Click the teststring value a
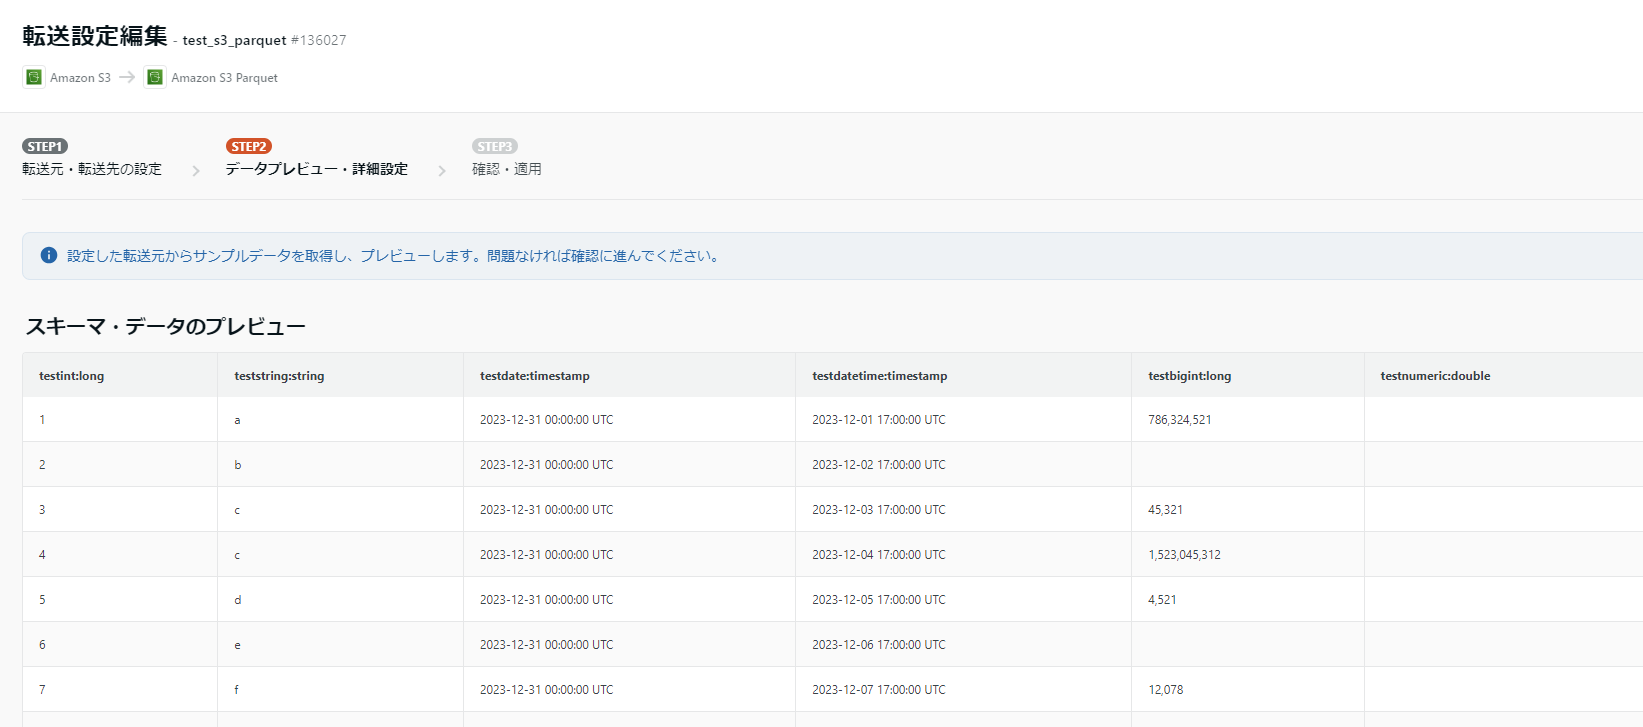1643x727 pixels. pyautogui.click(x=237, y=420)
